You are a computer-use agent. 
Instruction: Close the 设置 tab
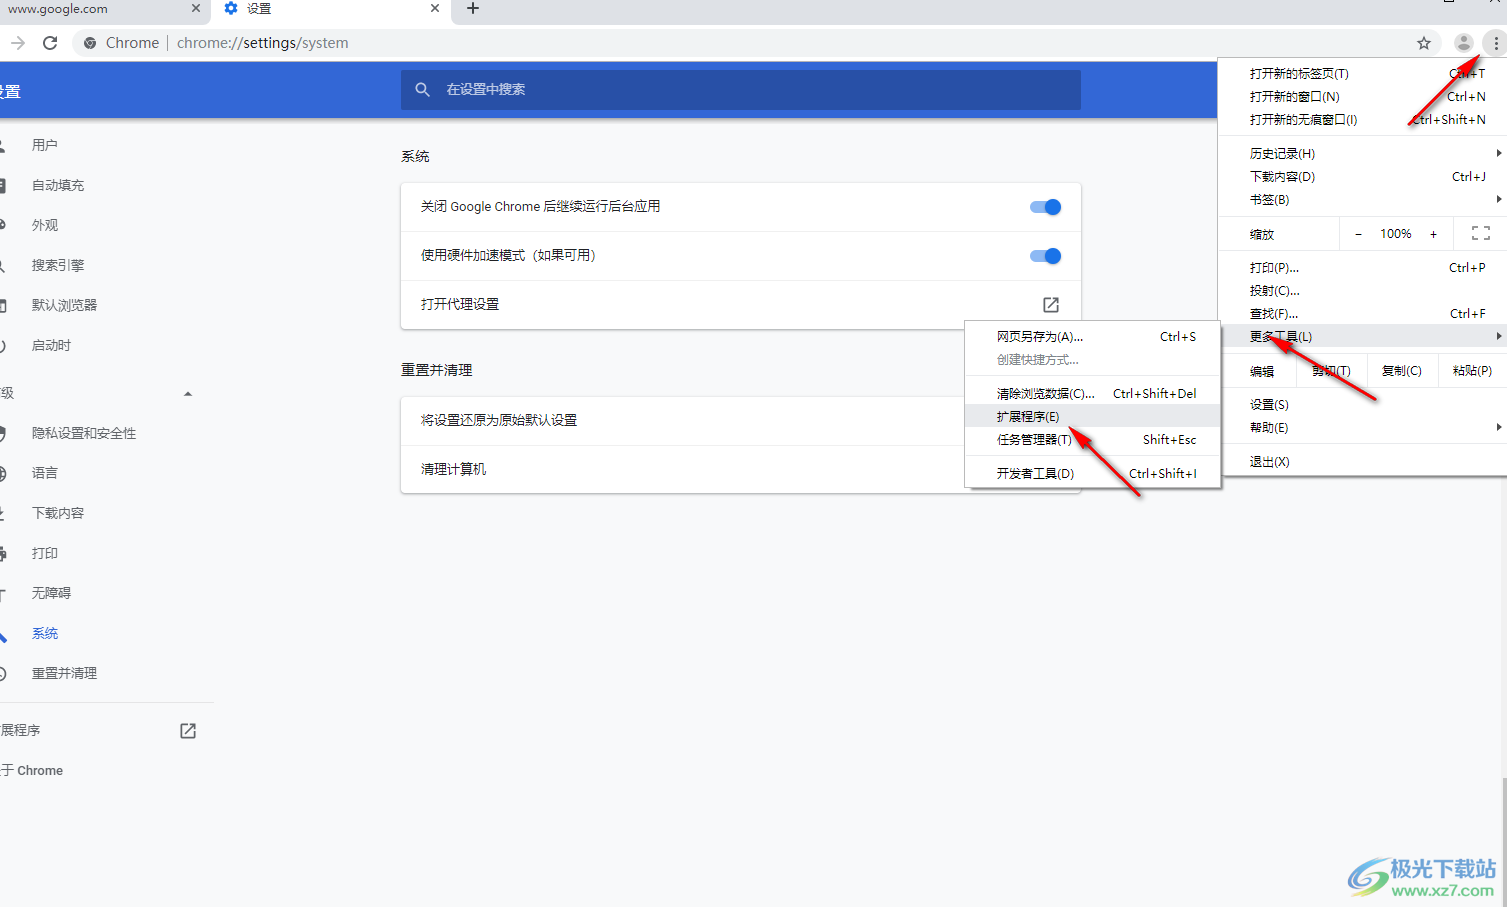[x=435, y=8]
